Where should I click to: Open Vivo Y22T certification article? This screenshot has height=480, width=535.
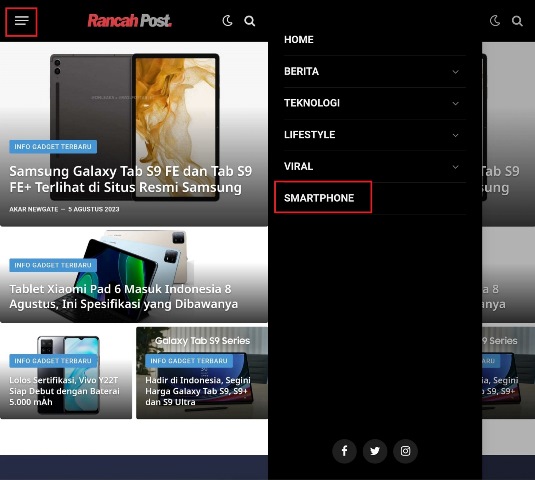click(x=64, y=391)
